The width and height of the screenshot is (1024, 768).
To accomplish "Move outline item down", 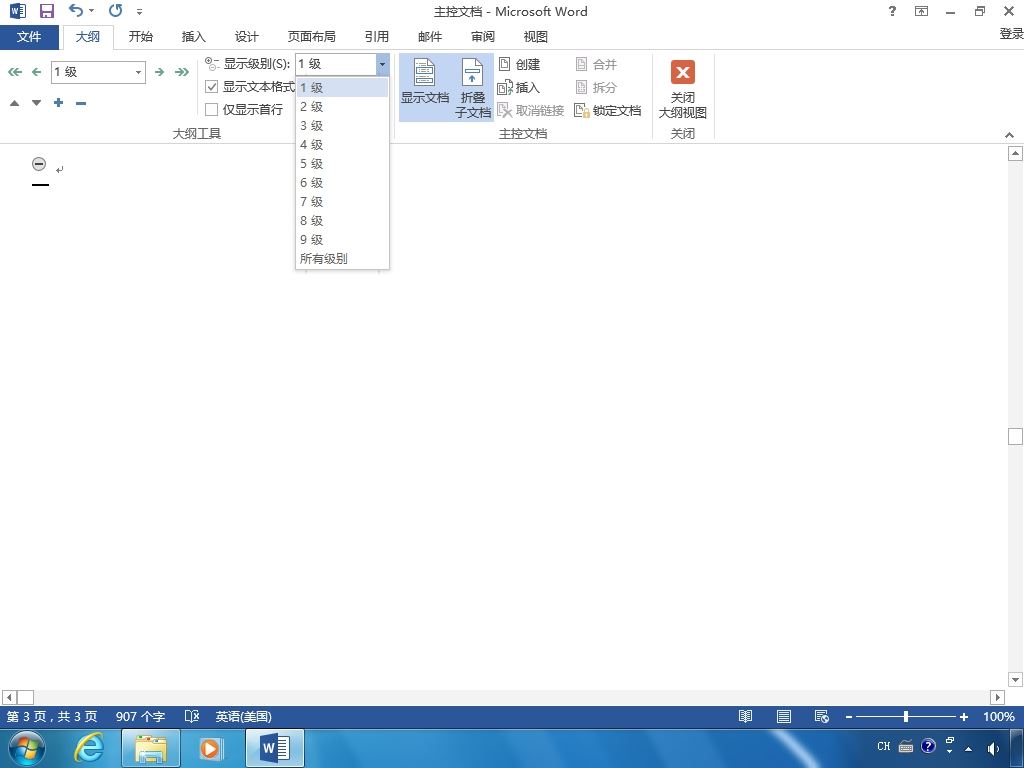I will coord(37,103).
